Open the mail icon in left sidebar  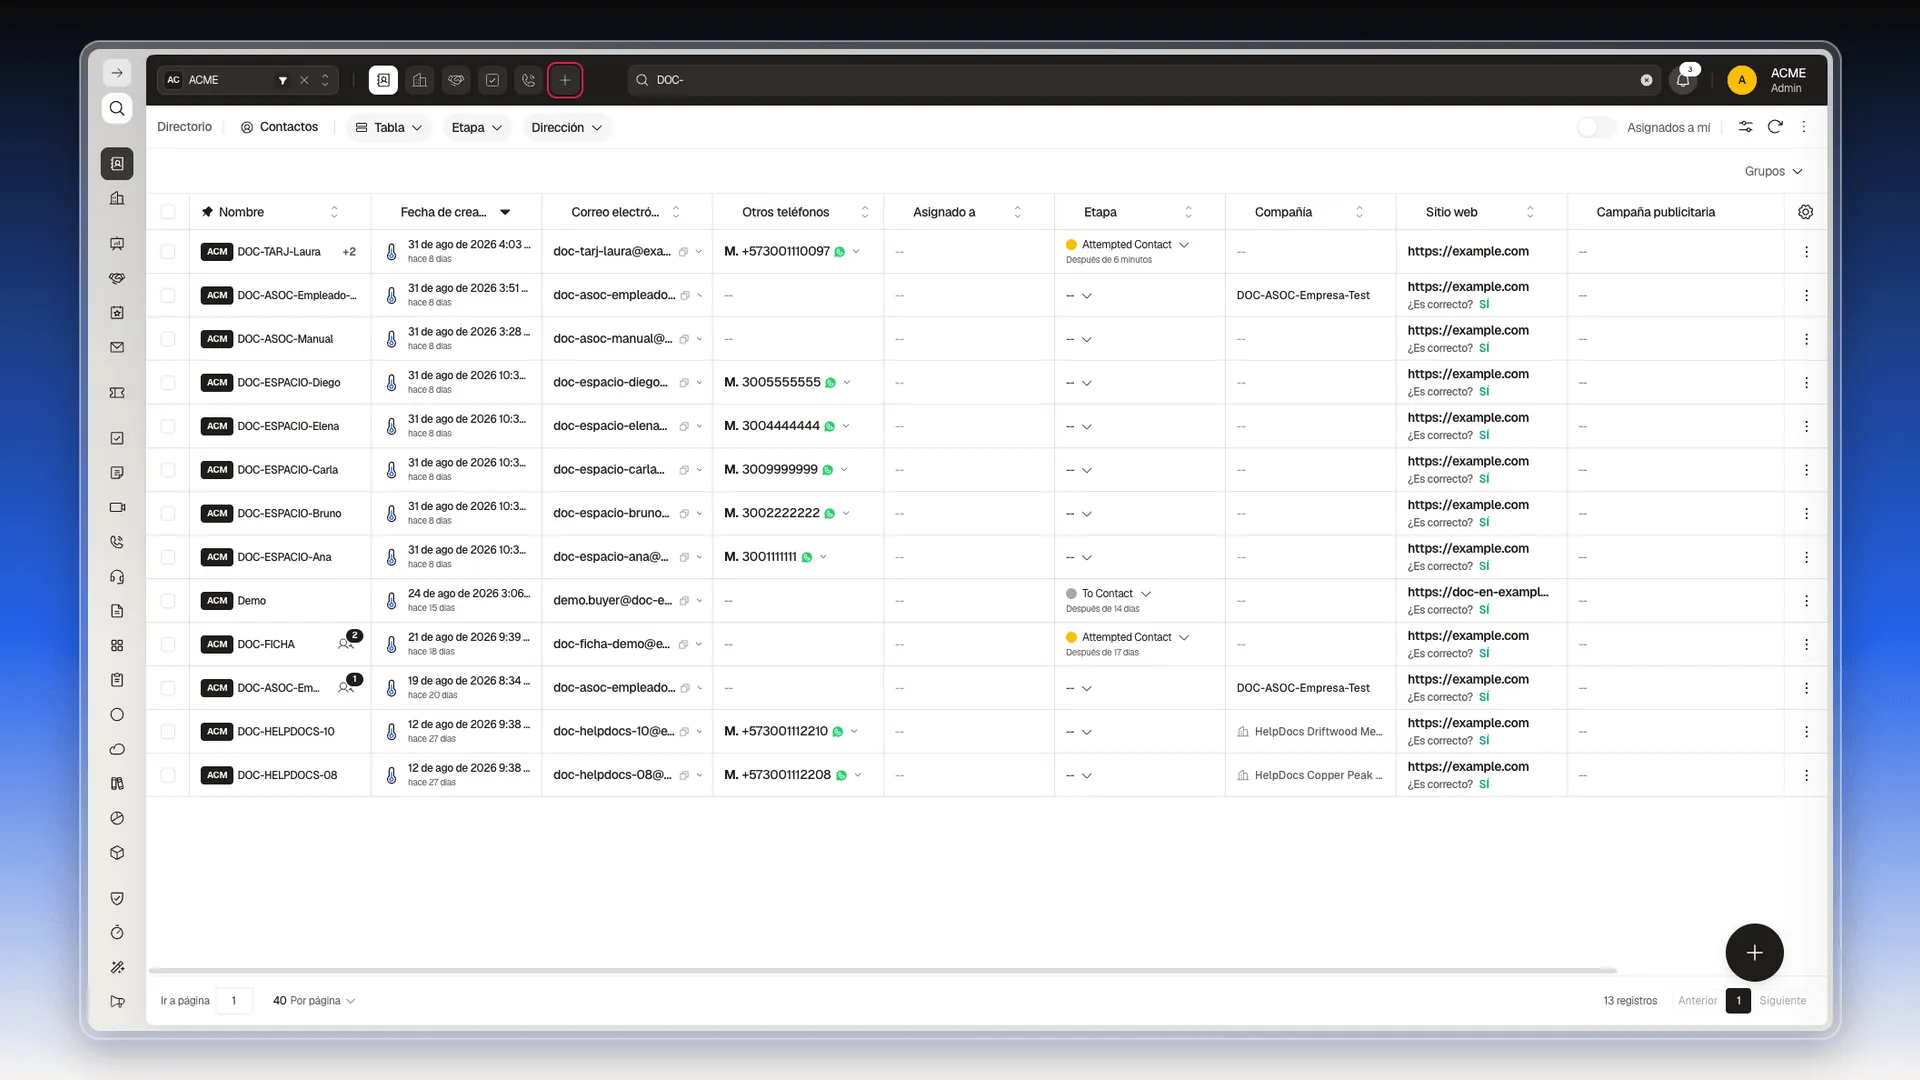pyautogui.click(x=117, y=347)
